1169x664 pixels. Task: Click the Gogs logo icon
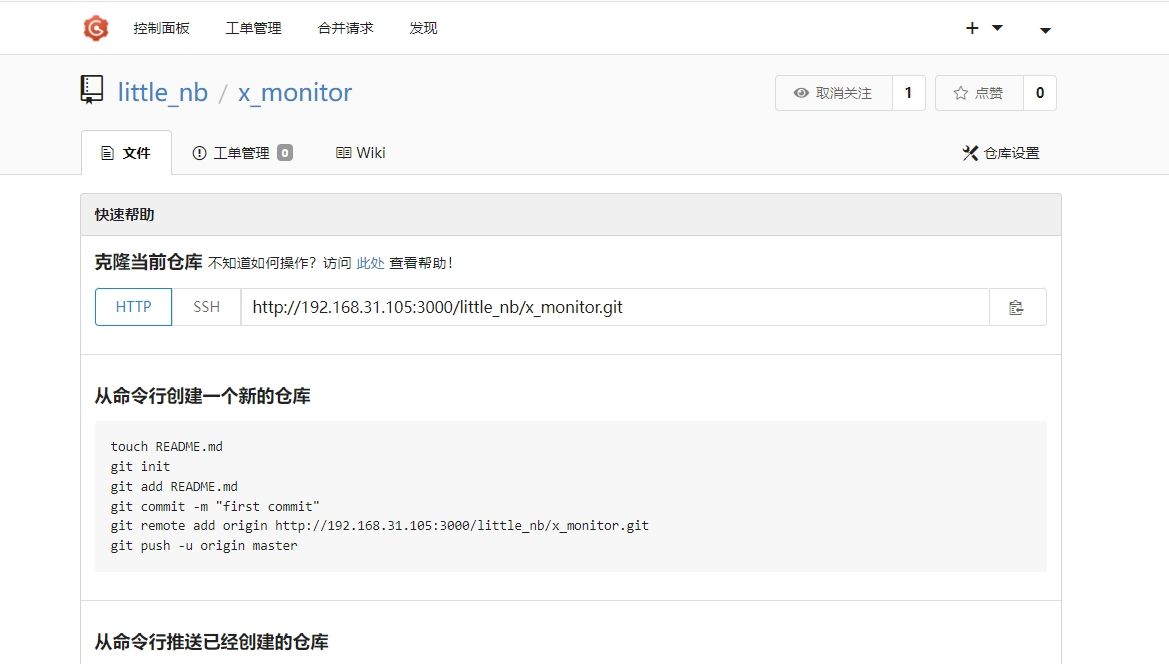95,27
